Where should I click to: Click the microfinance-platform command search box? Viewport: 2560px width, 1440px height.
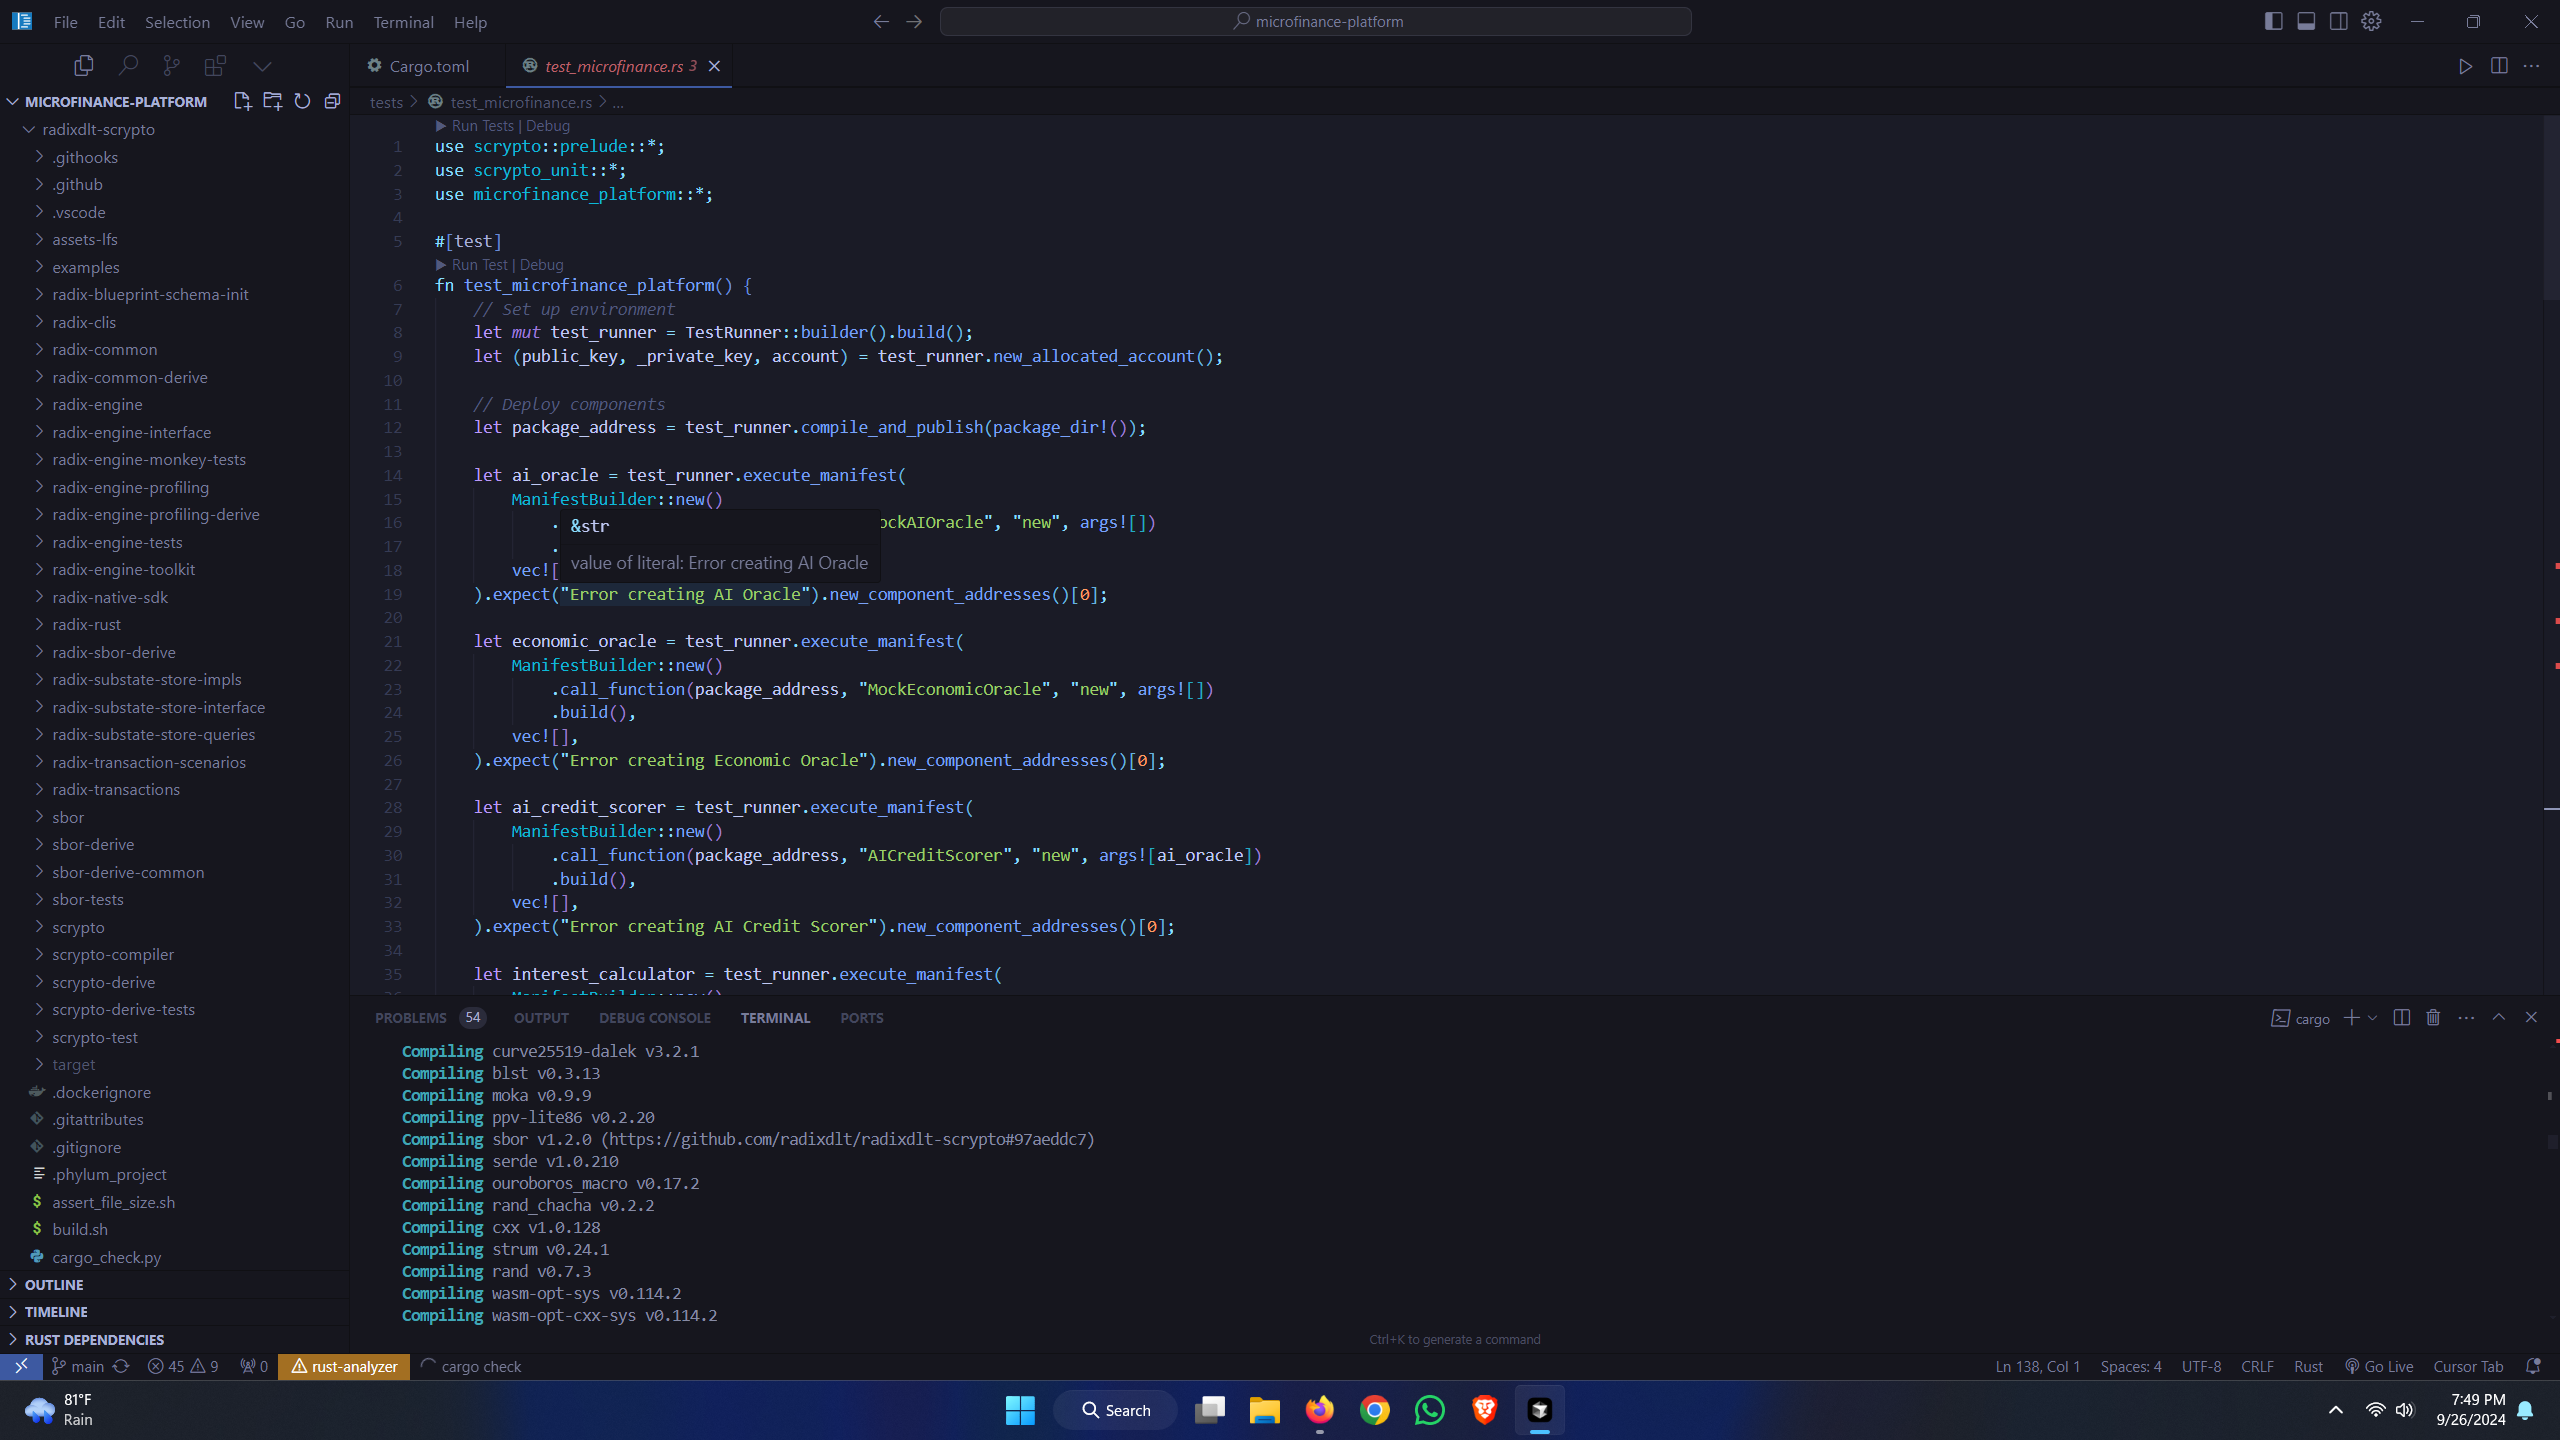click(1315, 21)
